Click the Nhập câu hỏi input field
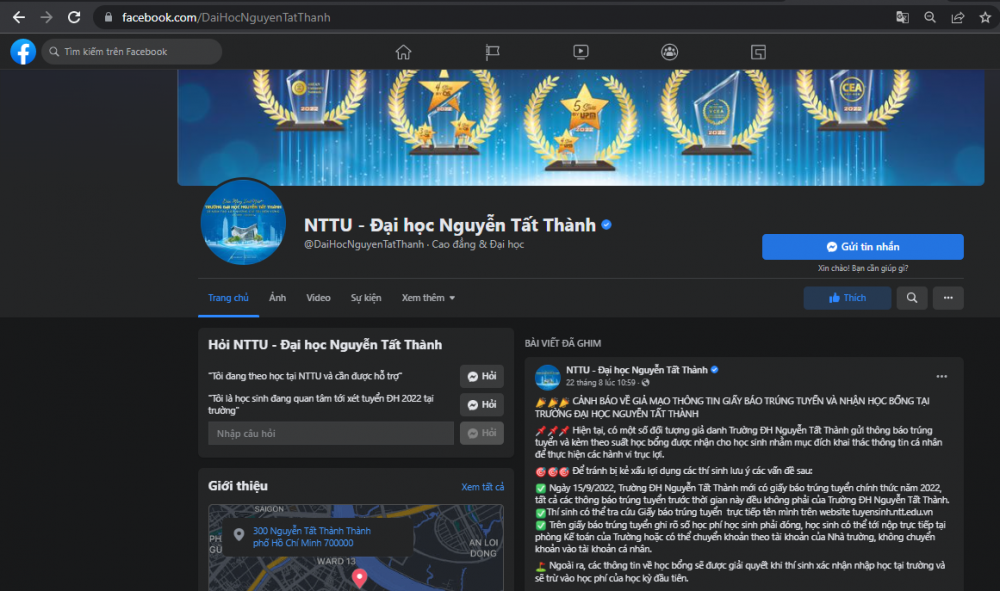Viewport: 1000px width, 591px height. point(330,434)
